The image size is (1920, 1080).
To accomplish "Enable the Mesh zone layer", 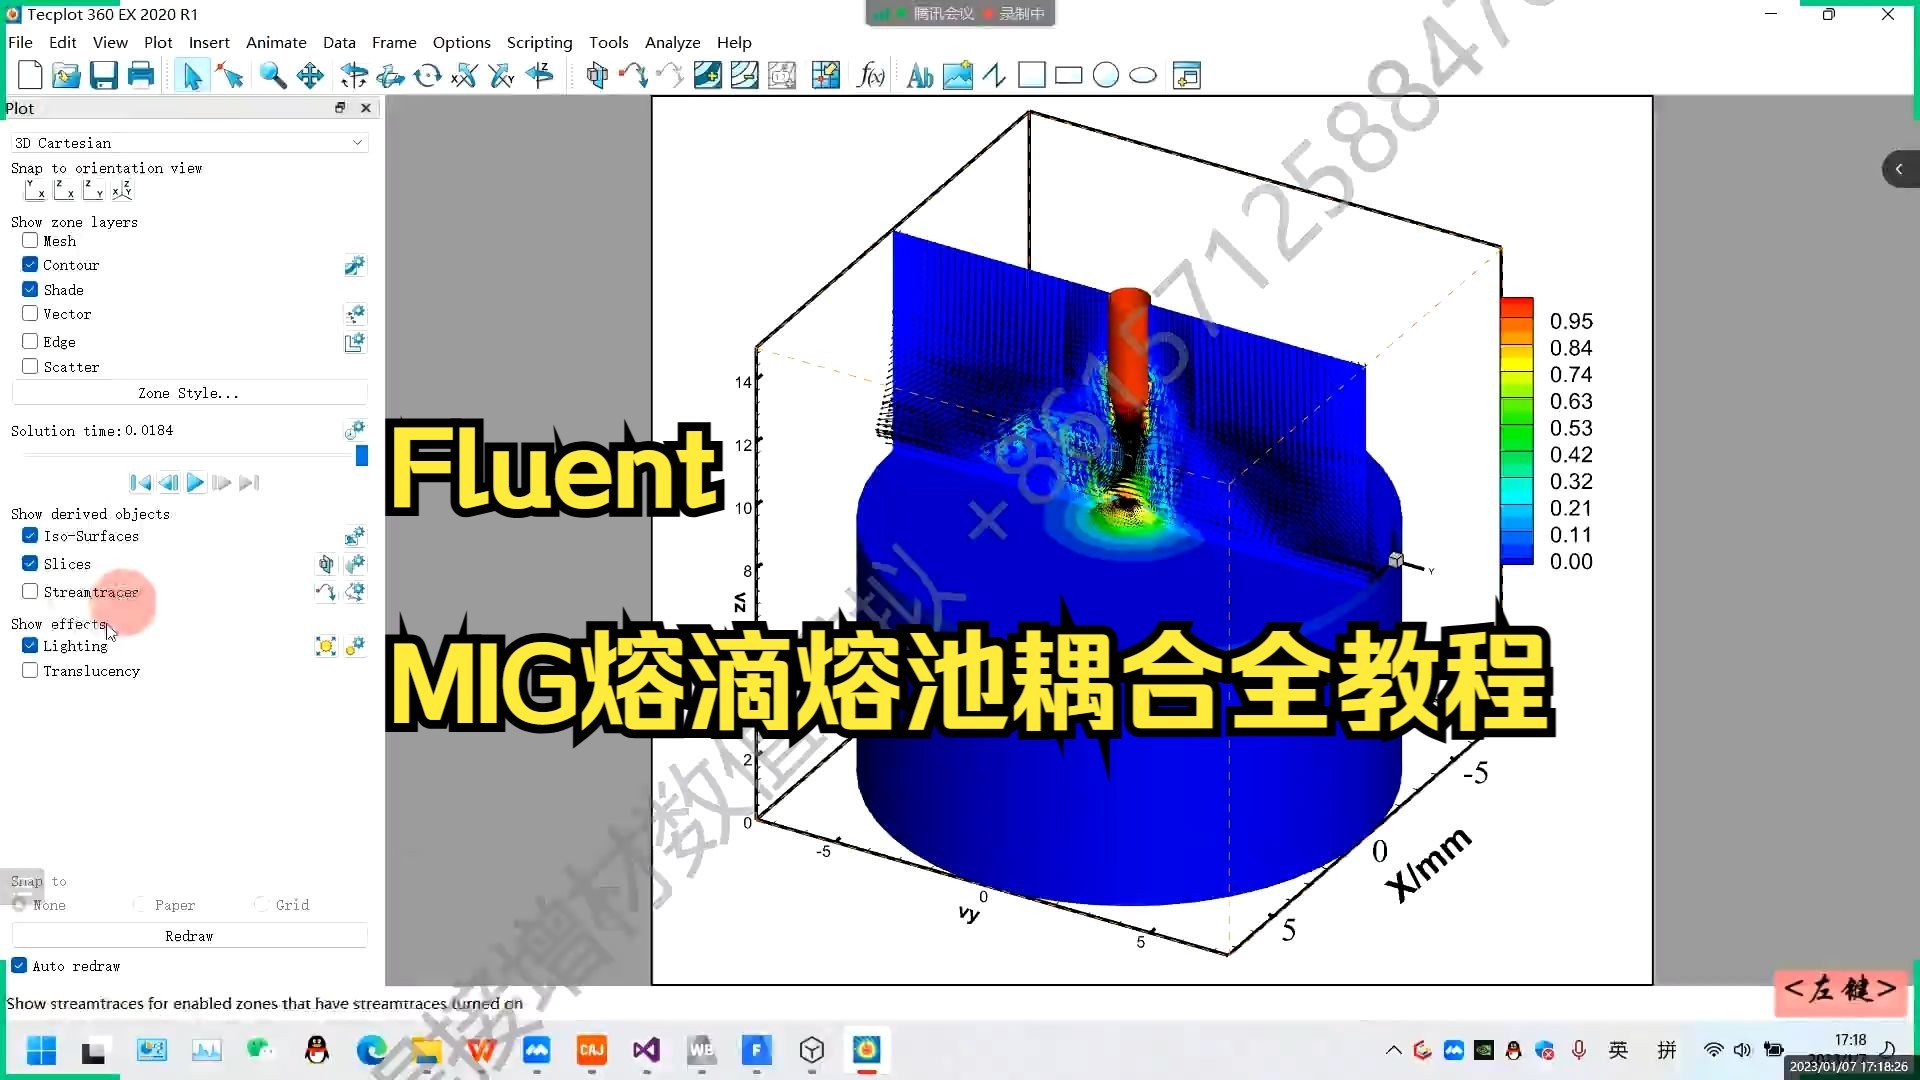I will tap(30, 241).
